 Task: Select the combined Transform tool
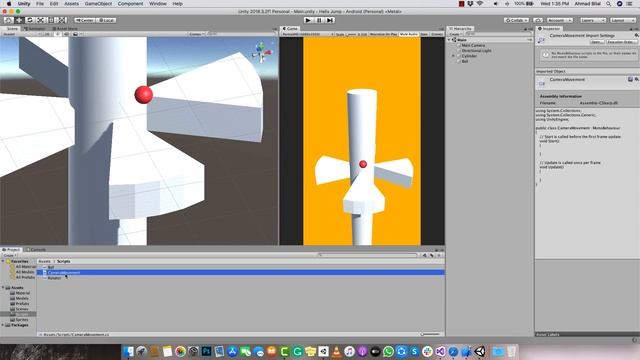coord(62,20)
